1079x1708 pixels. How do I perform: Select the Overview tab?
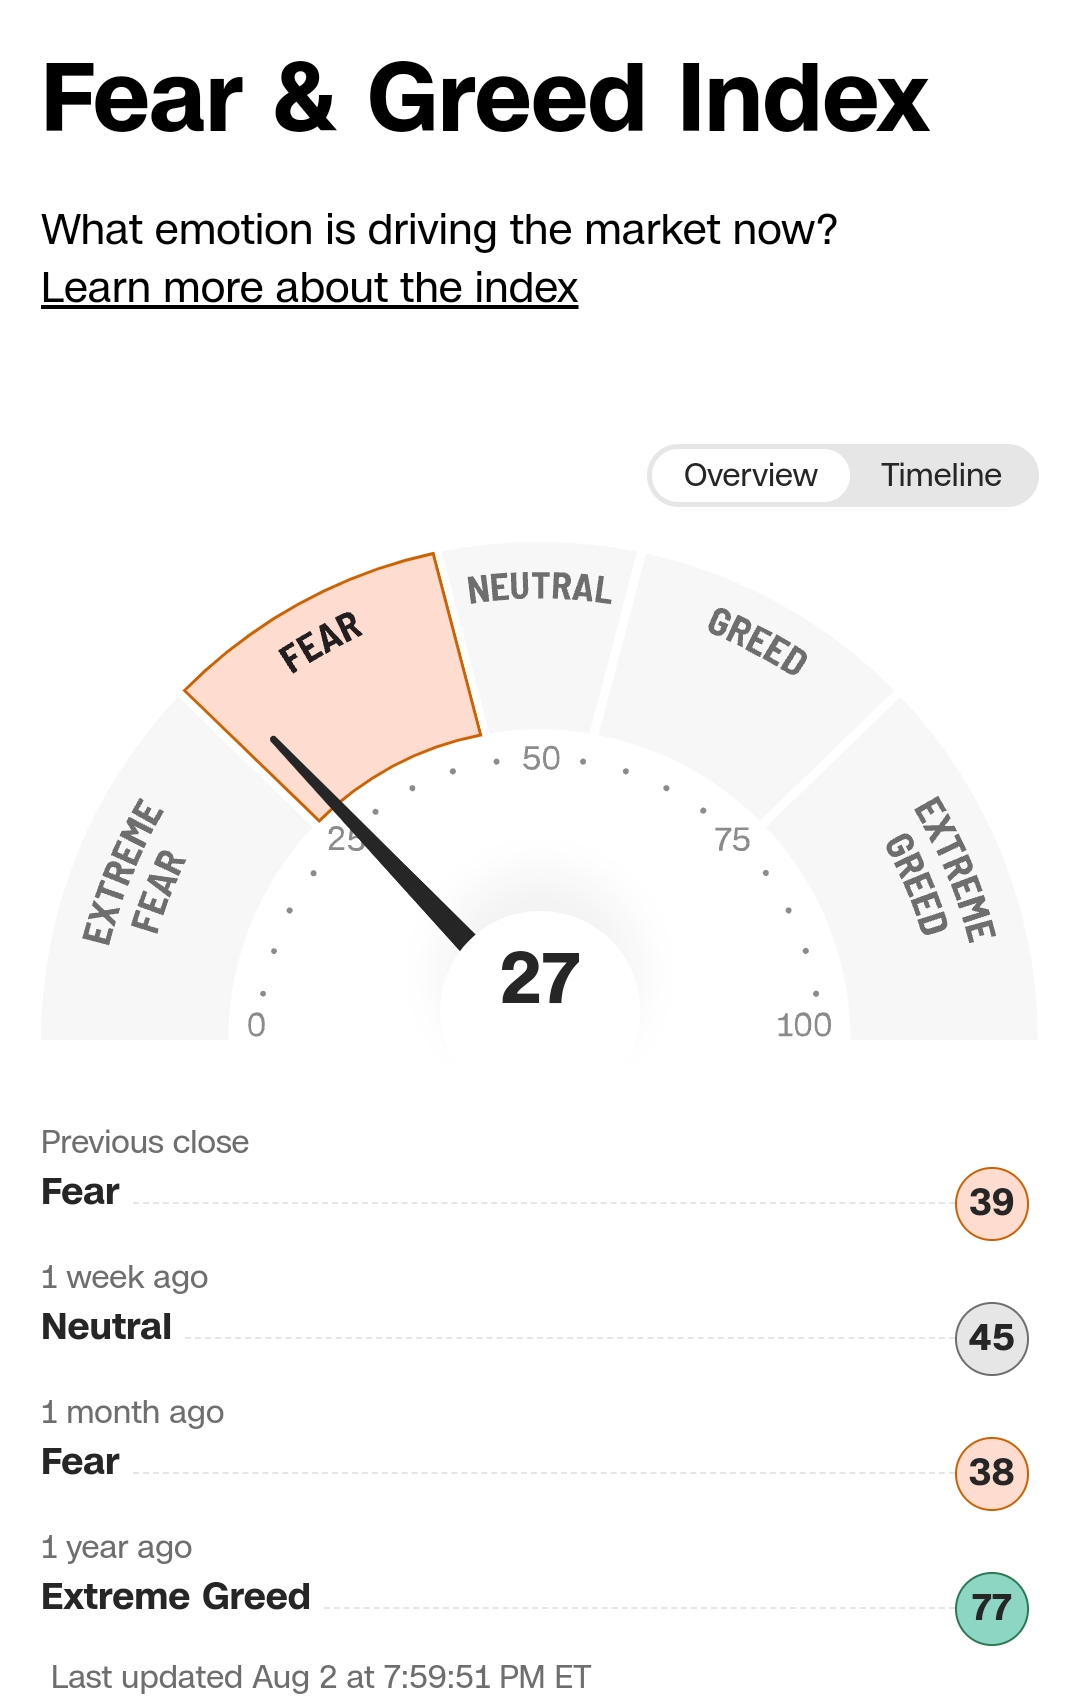tap(750, 475)
